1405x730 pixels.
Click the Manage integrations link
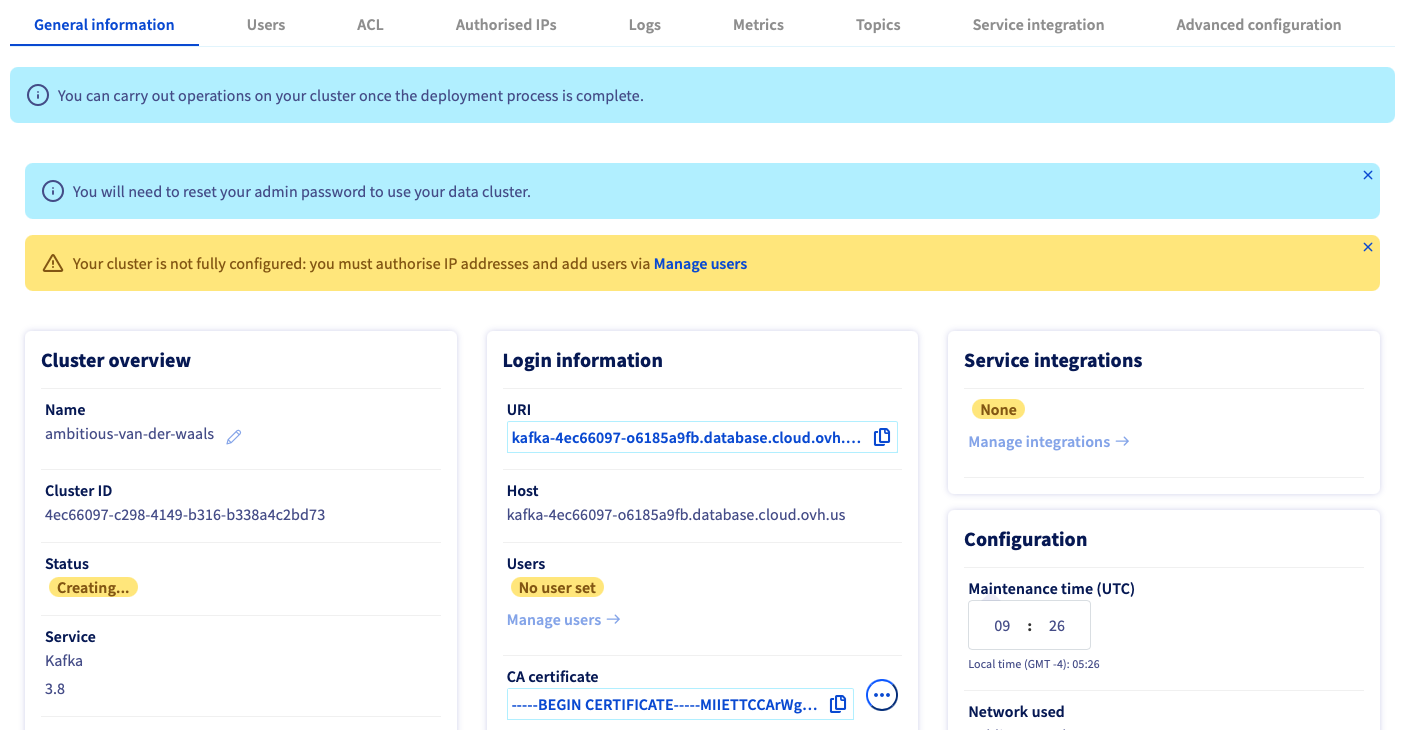[x=1049, y=442]
